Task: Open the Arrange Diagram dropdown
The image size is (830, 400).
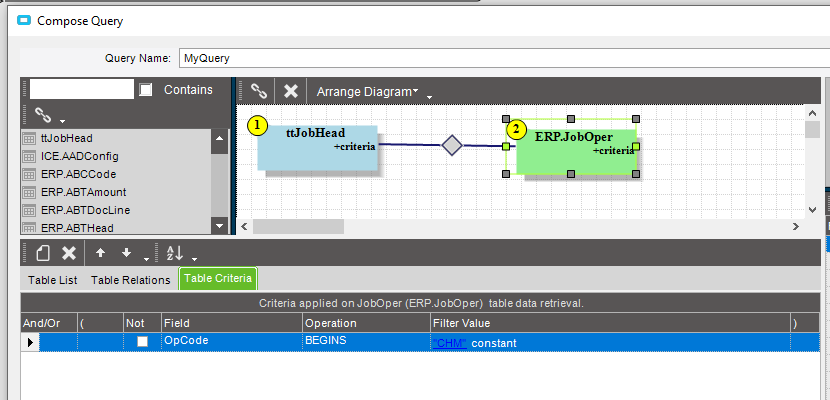Action: click(367, 92)
